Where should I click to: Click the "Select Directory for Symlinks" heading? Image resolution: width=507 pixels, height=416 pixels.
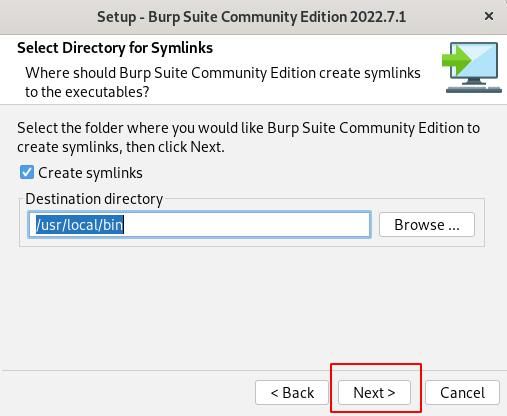tap(115, 48)
